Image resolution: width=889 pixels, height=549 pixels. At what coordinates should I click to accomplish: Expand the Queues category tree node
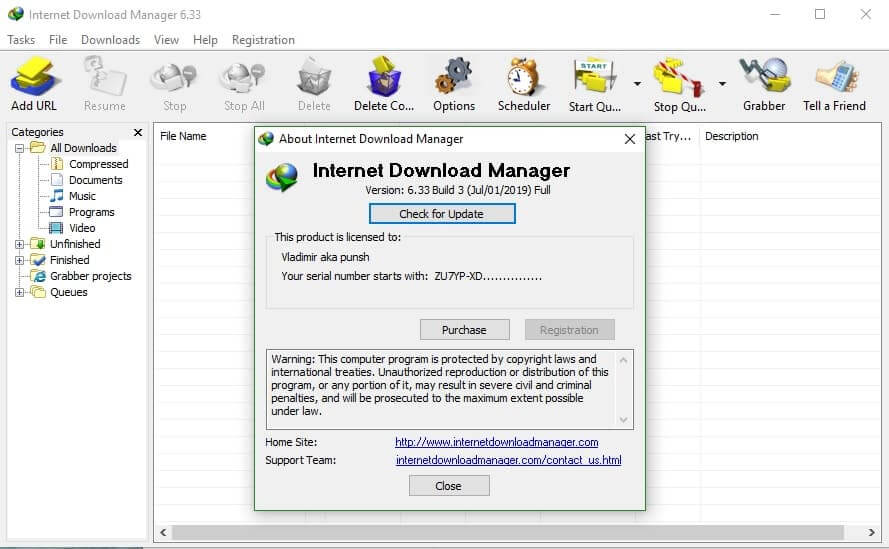(x=20, y=292)
